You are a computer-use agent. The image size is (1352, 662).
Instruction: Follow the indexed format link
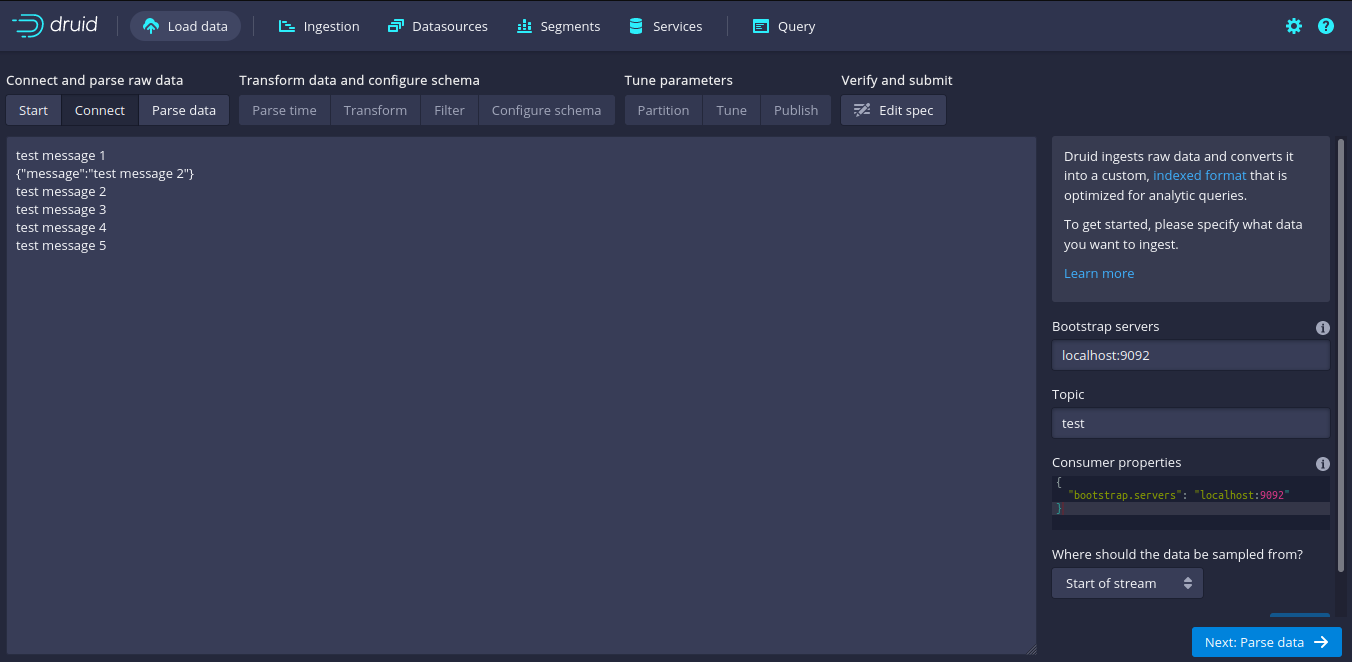tap(1199, 175)
